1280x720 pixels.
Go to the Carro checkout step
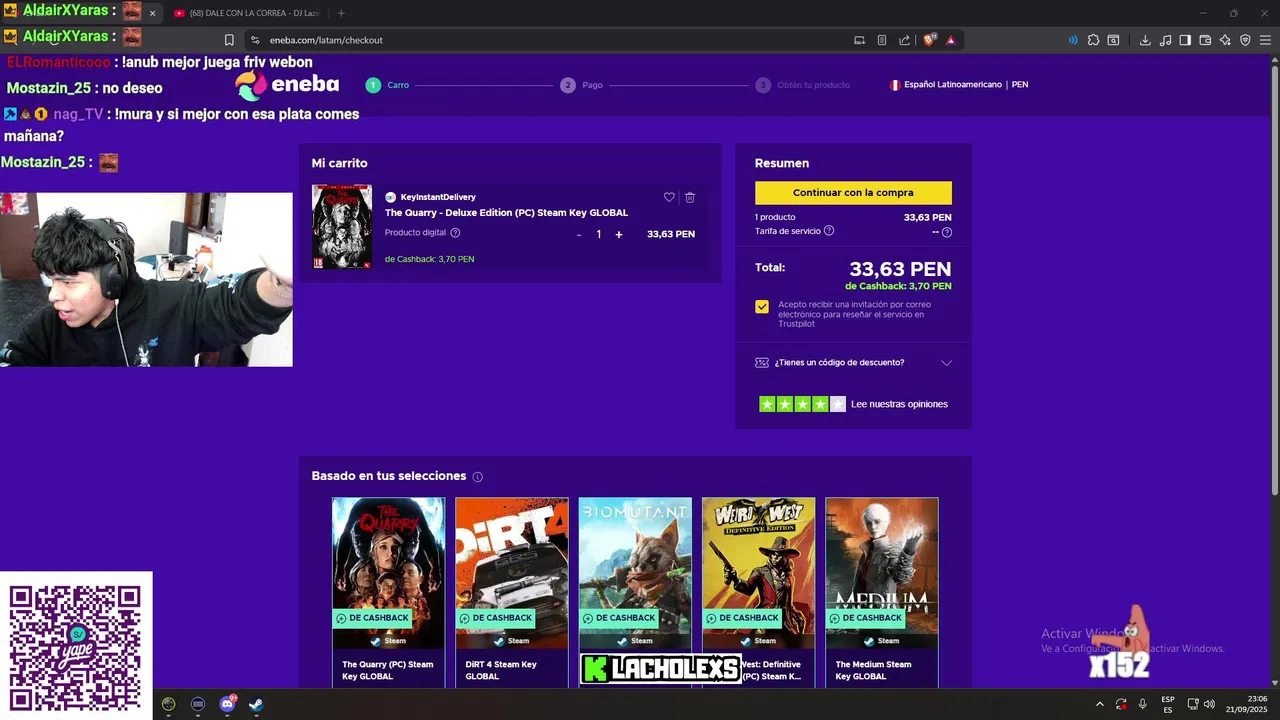(x=387, y=85)
